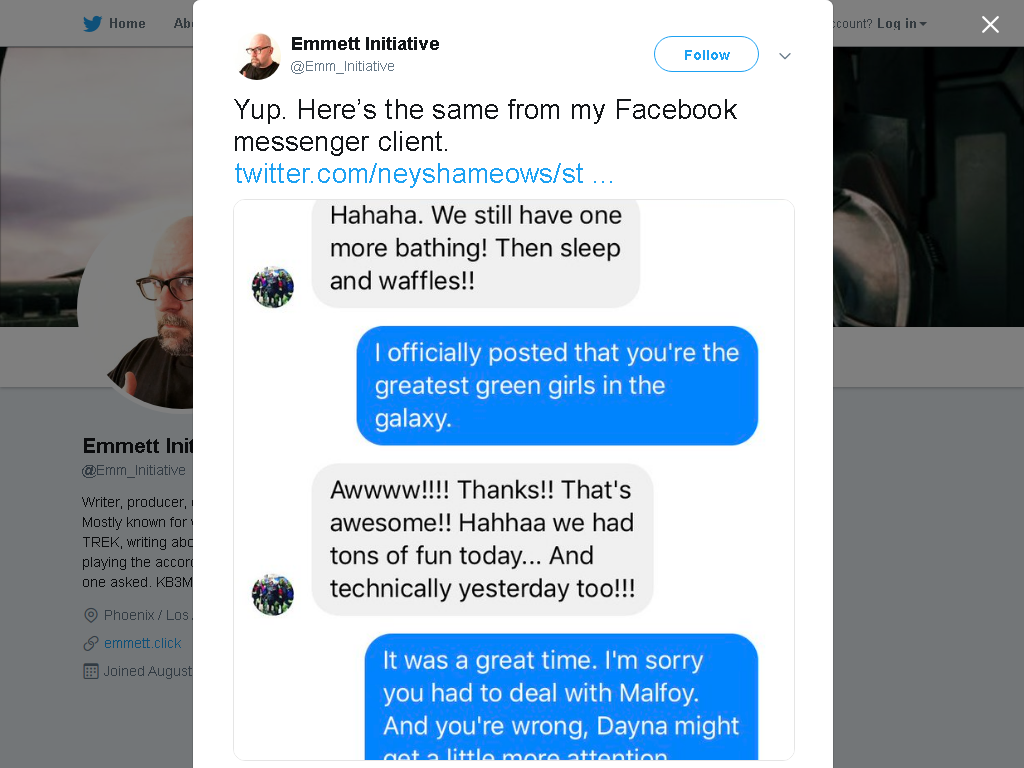Follow Emmett Initiative

[706, 54]
